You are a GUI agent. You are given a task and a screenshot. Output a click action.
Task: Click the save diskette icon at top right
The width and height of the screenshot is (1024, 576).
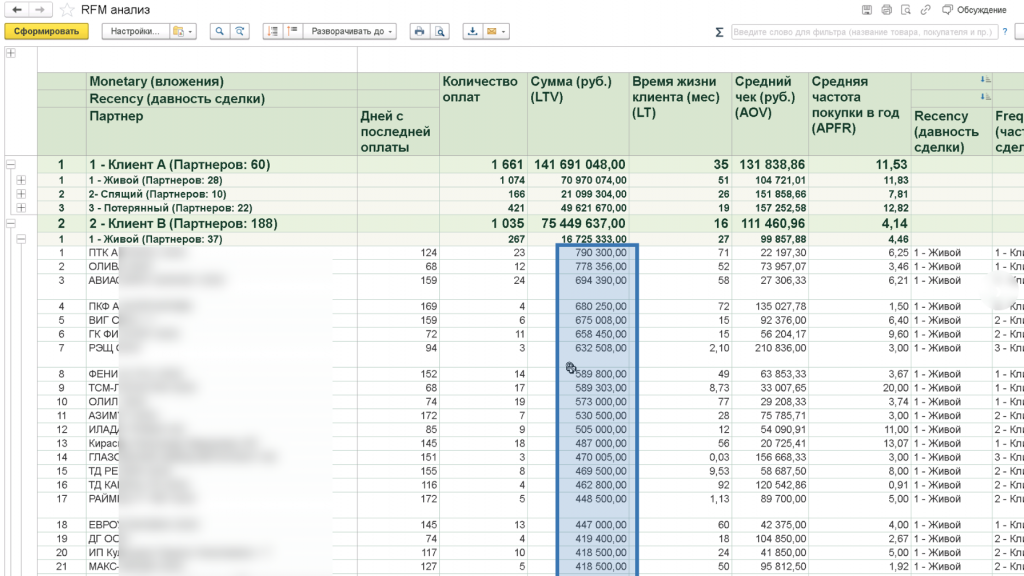pyautogui.click(x=867, y=10)
